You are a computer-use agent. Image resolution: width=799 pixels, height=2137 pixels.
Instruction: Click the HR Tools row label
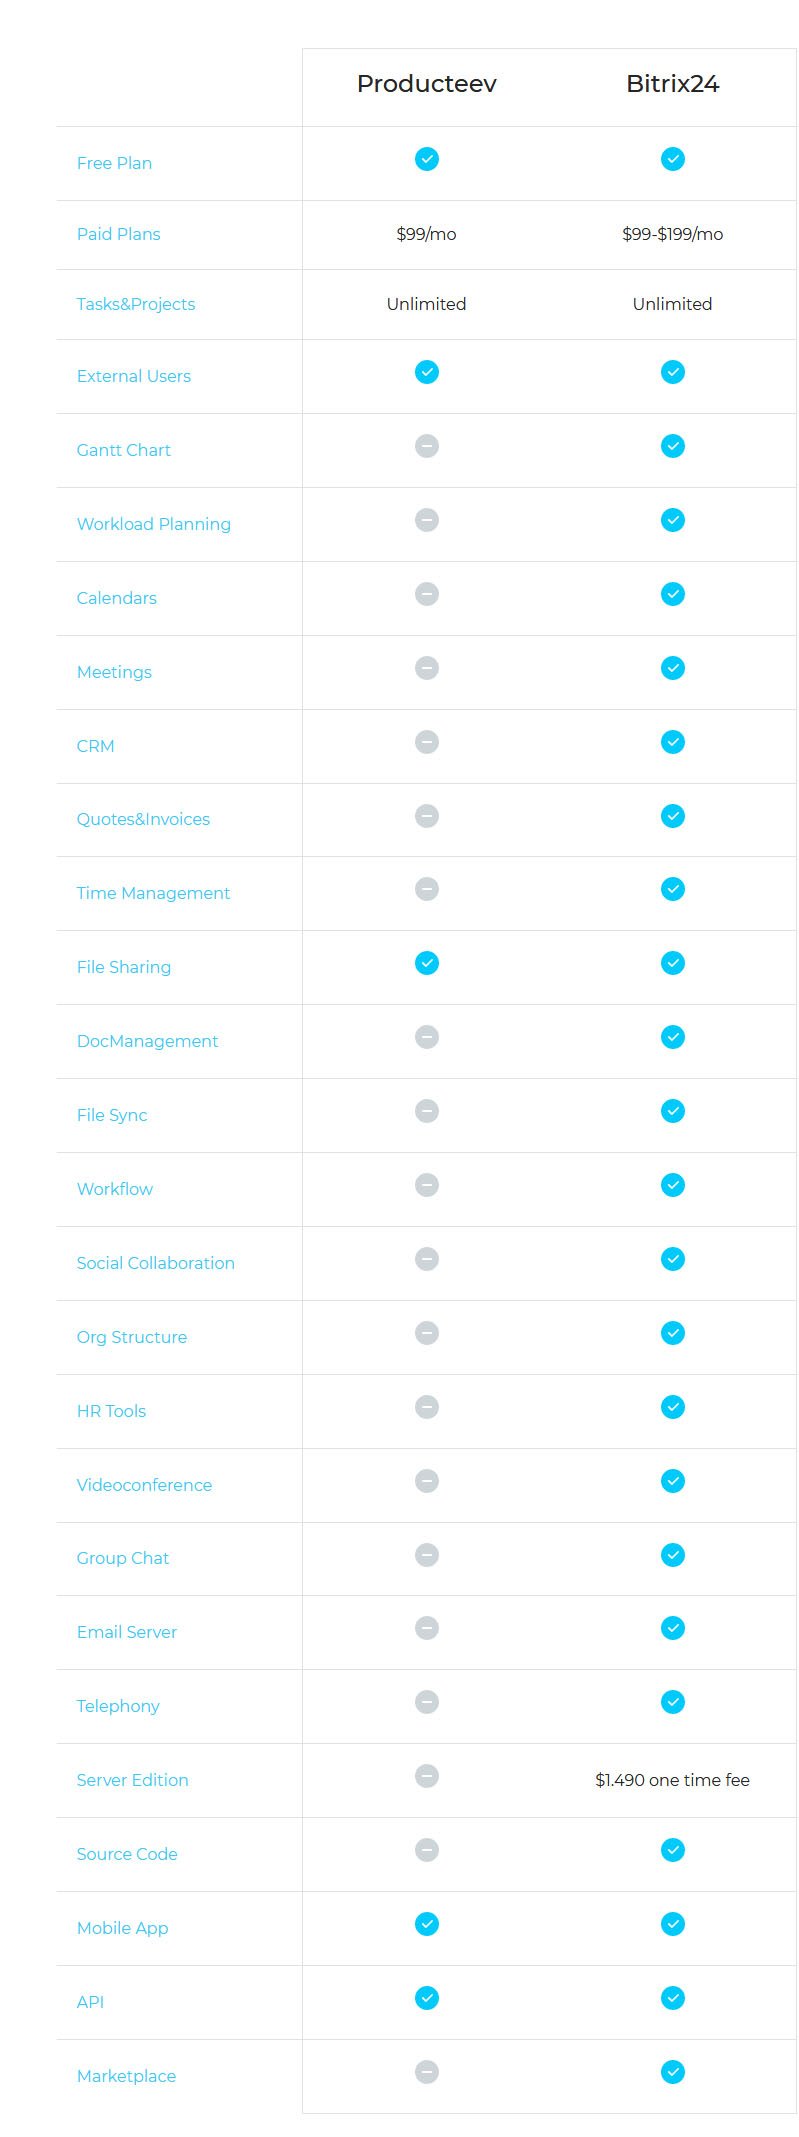[x=111, y=1411]
